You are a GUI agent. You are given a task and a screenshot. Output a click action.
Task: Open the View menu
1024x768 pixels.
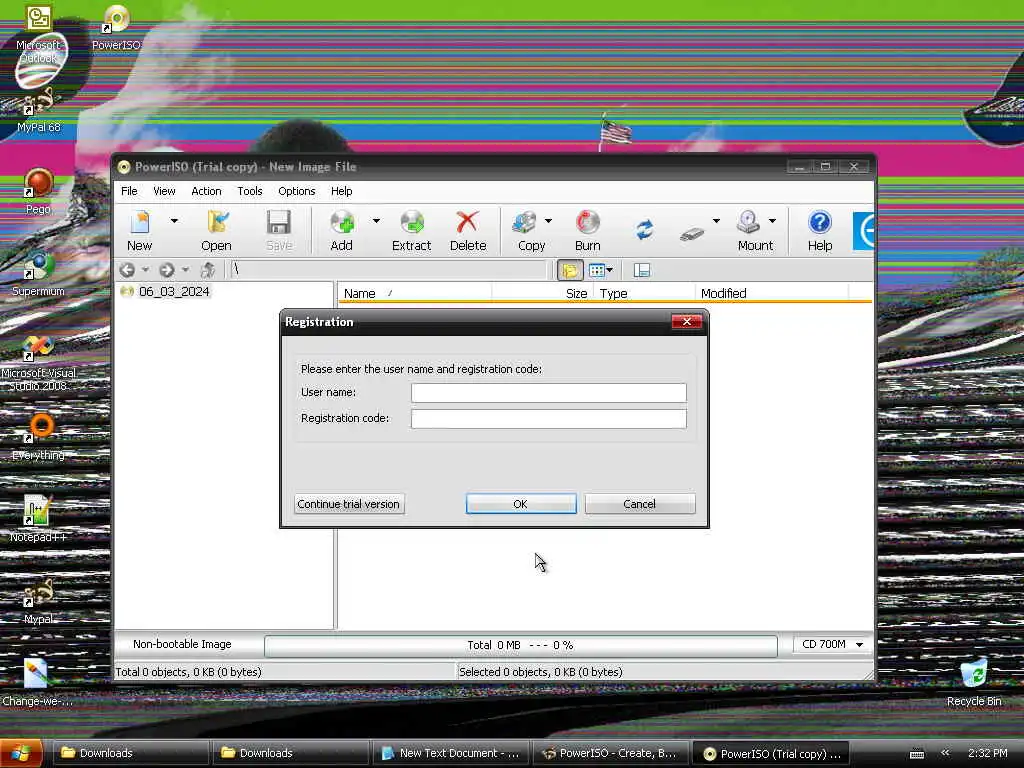(164, 191)
